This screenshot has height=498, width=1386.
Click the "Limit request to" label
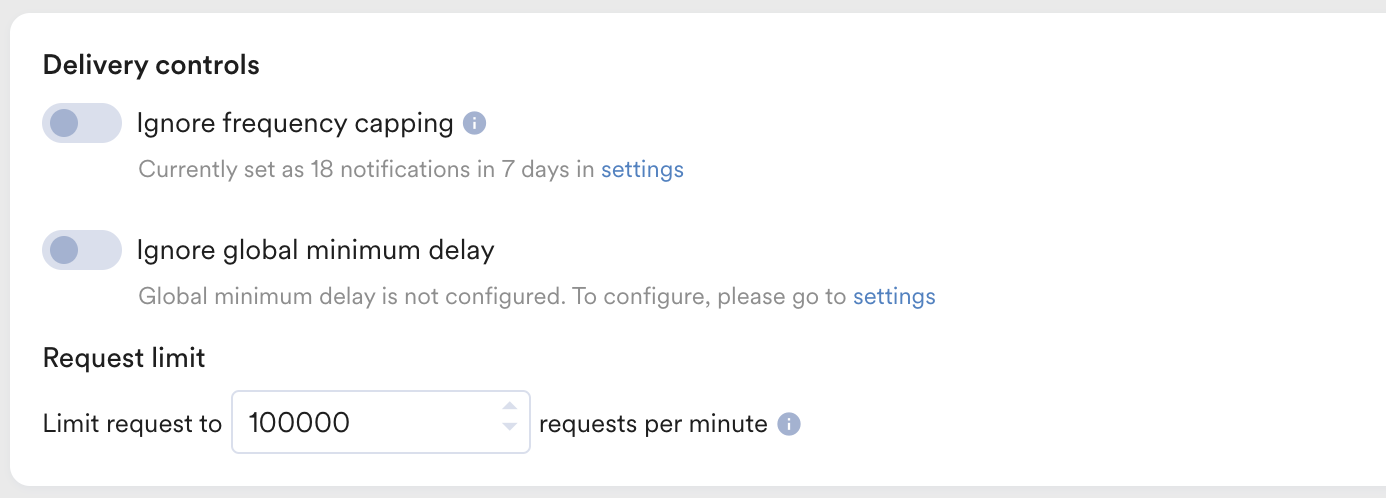(132, 424)
